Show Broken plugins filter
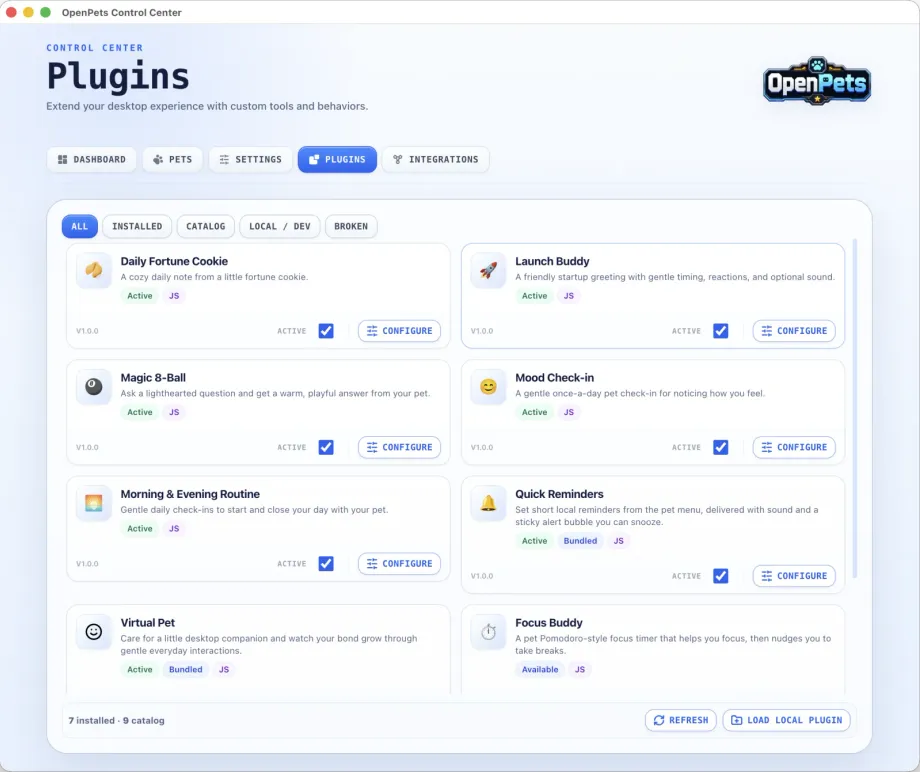 click(351, 226)
